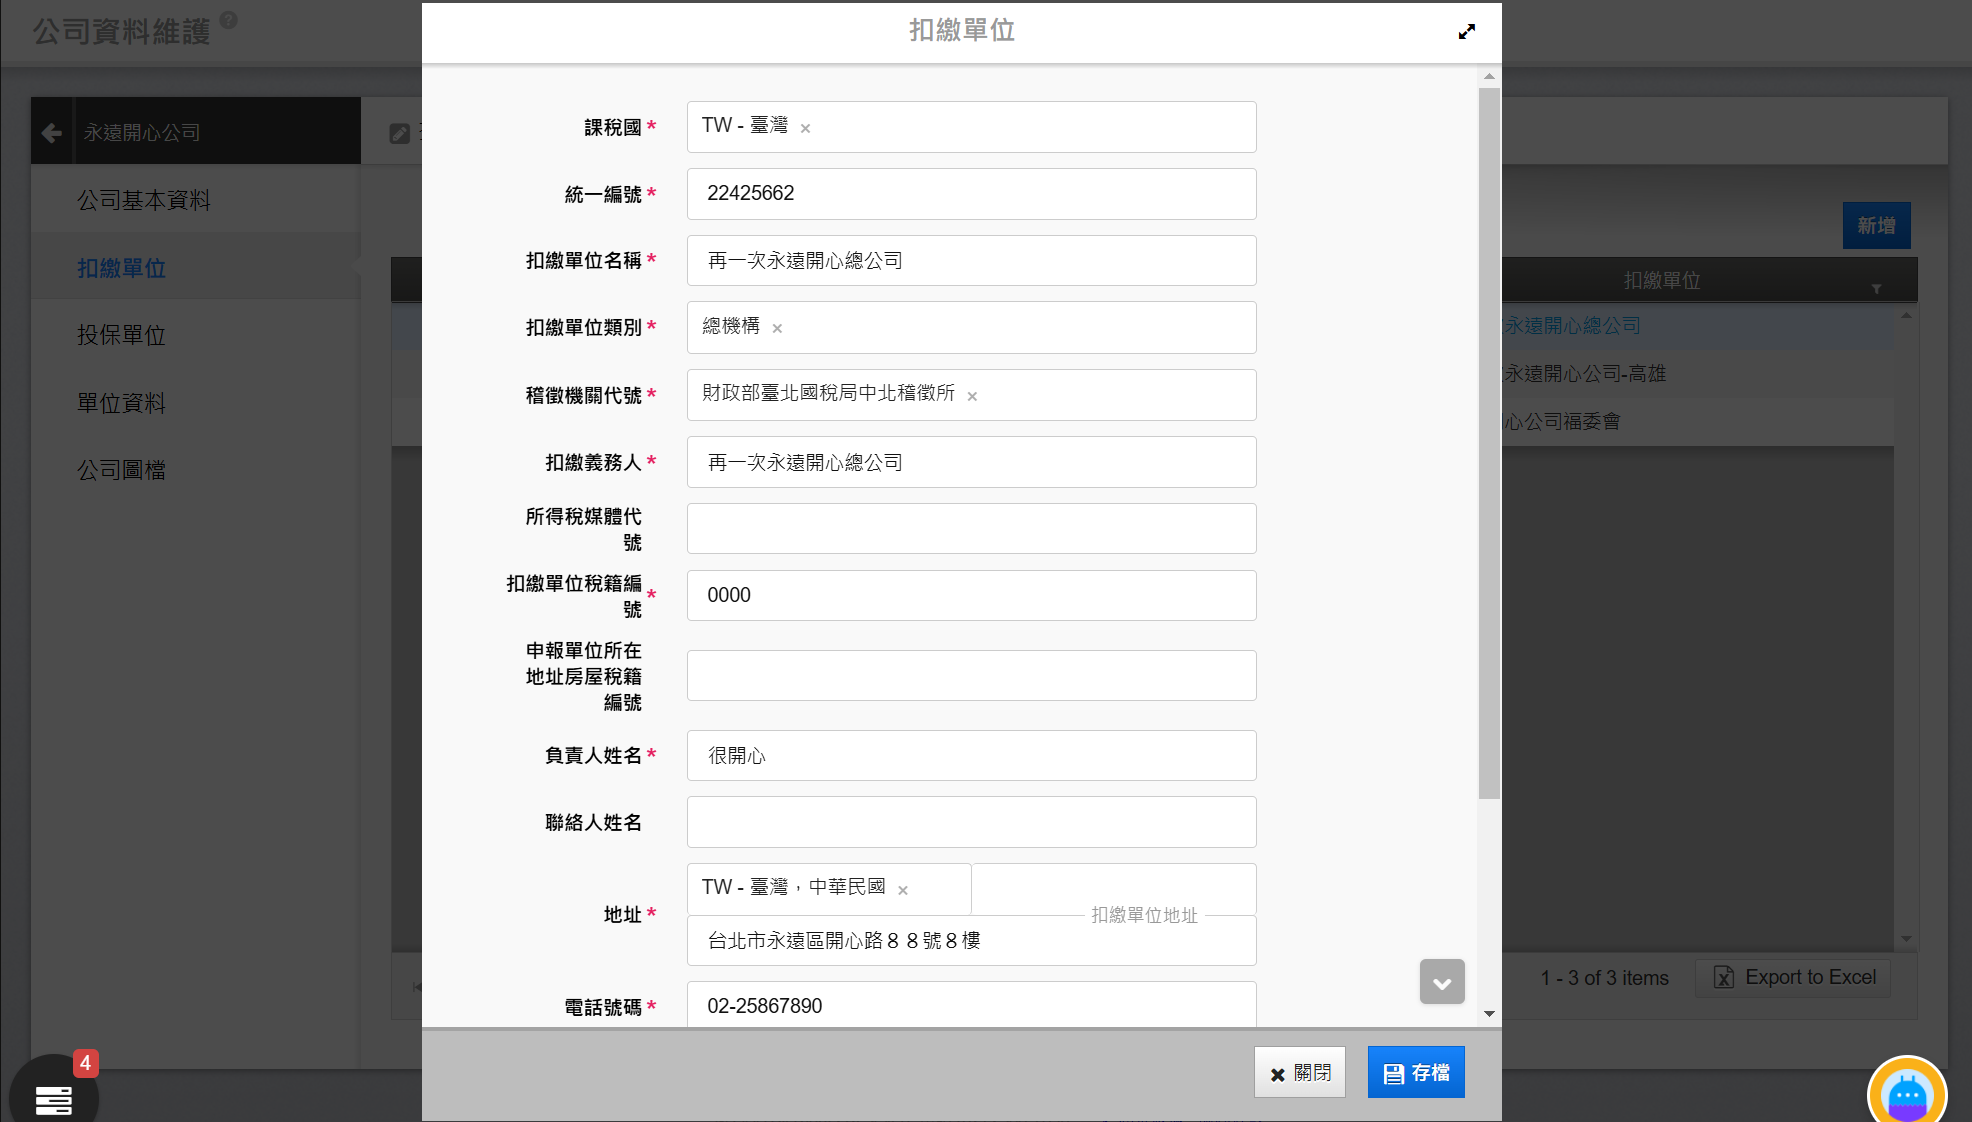The image size is (1972, 1122).
Task: Select 公司基本資料 in the sidebar
Action: (x=144, y=200)
